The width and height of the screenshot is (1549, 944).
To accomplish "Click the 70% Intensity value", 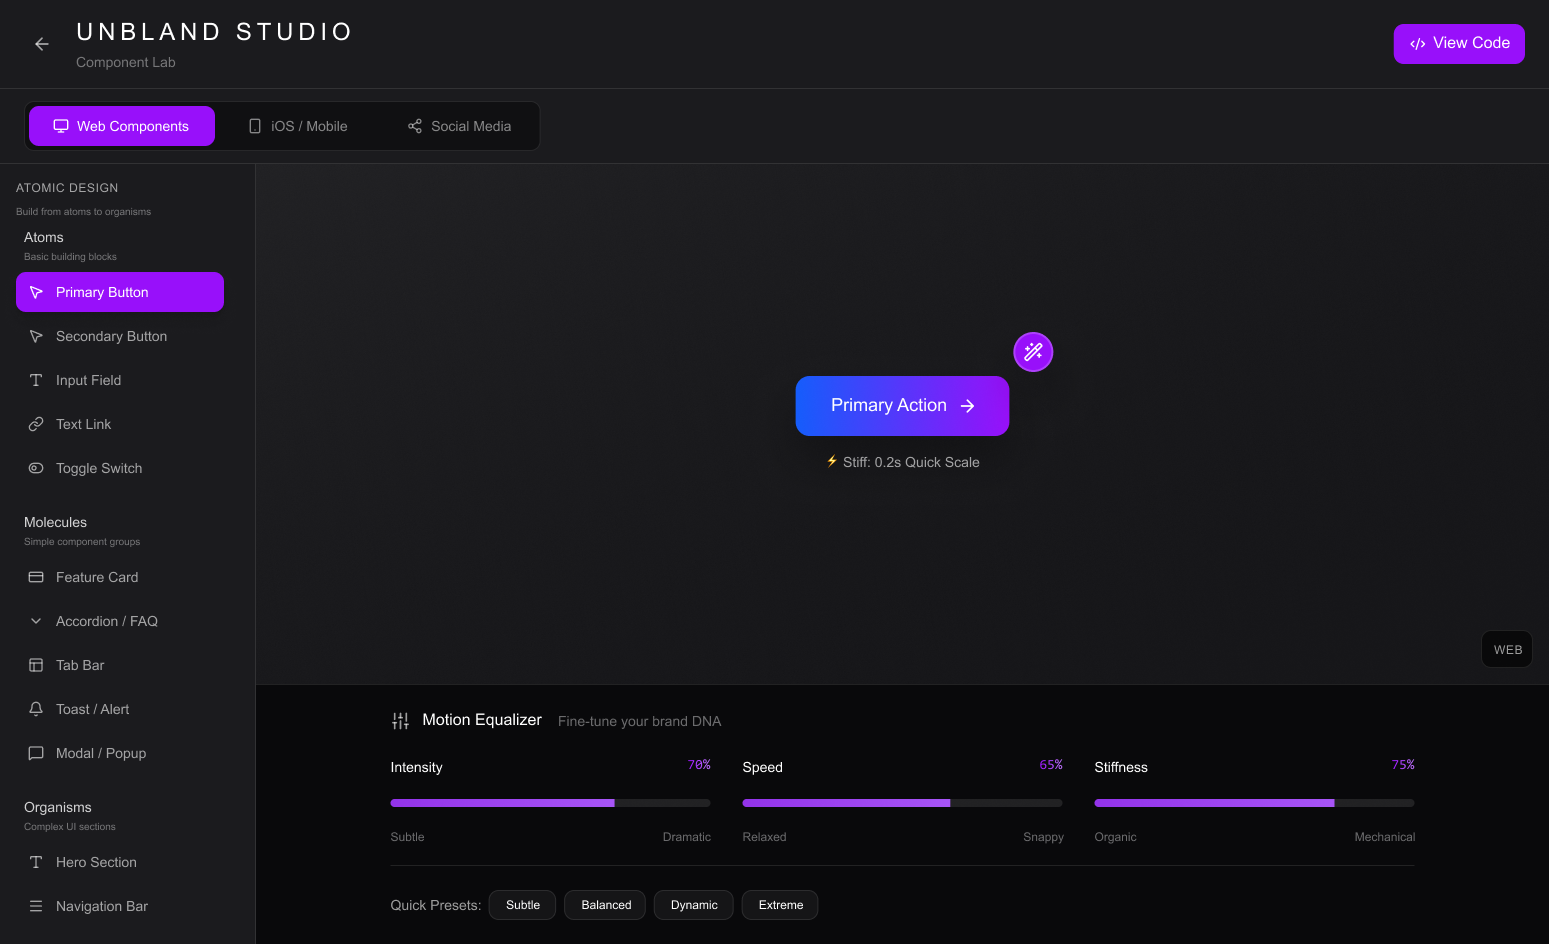I will point(699,765).
